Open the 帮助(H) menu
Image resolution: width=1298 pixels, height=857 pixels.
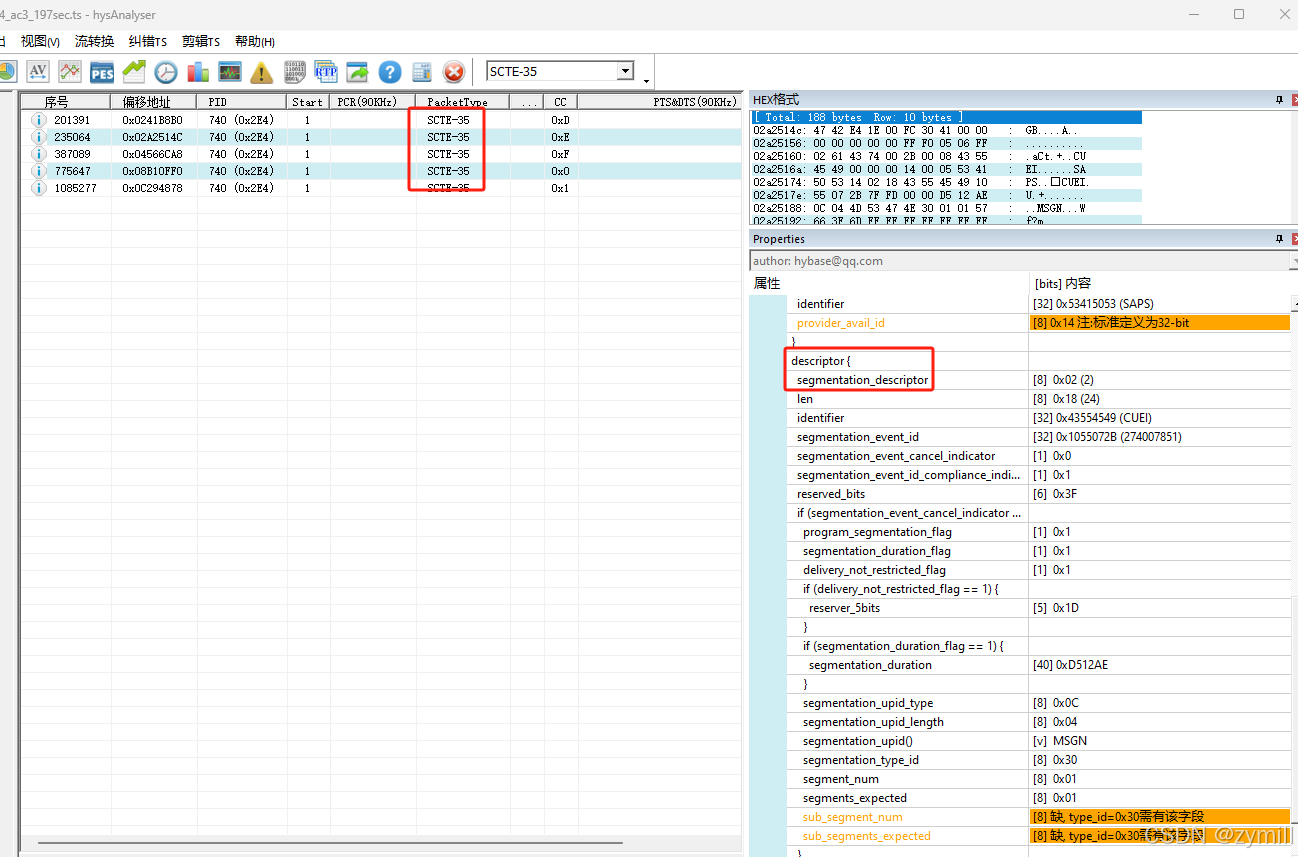click(255, 41)
